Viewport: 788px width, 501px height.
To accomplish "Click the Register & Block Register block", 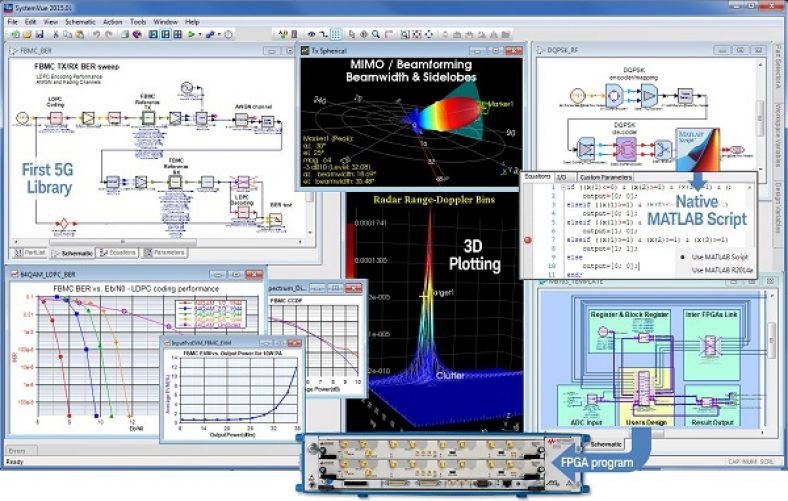I will (629, 331).
